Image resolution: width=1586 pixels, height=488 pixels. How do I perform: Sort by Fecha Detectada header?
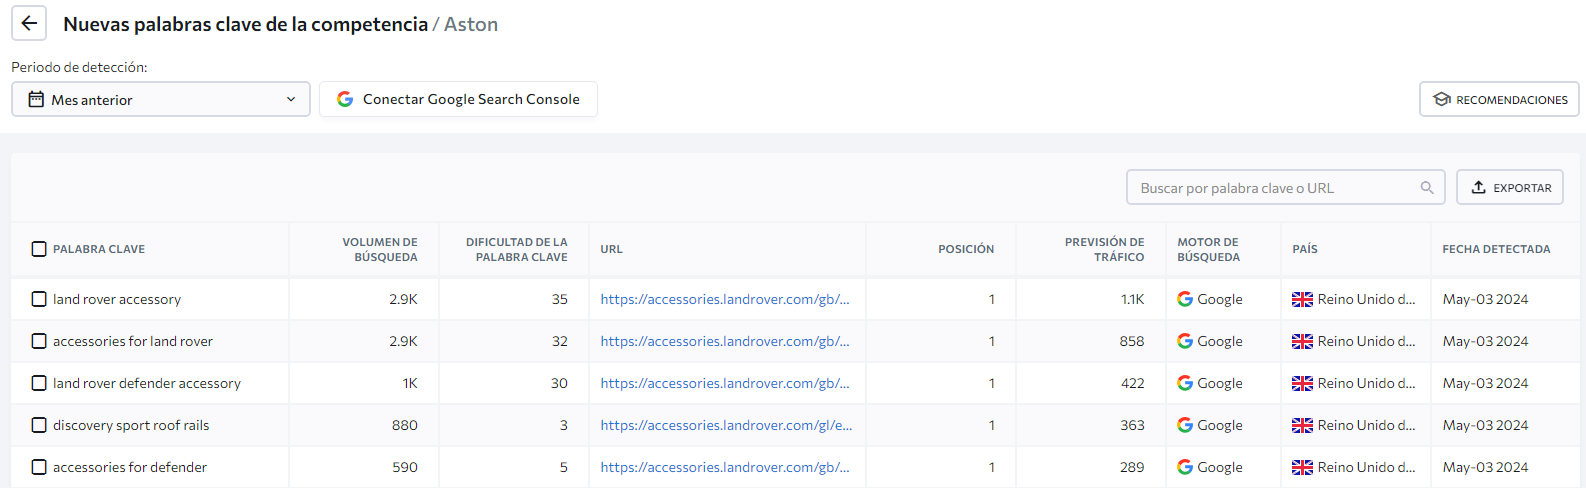pyautogui.click(x=1496, y=249)
